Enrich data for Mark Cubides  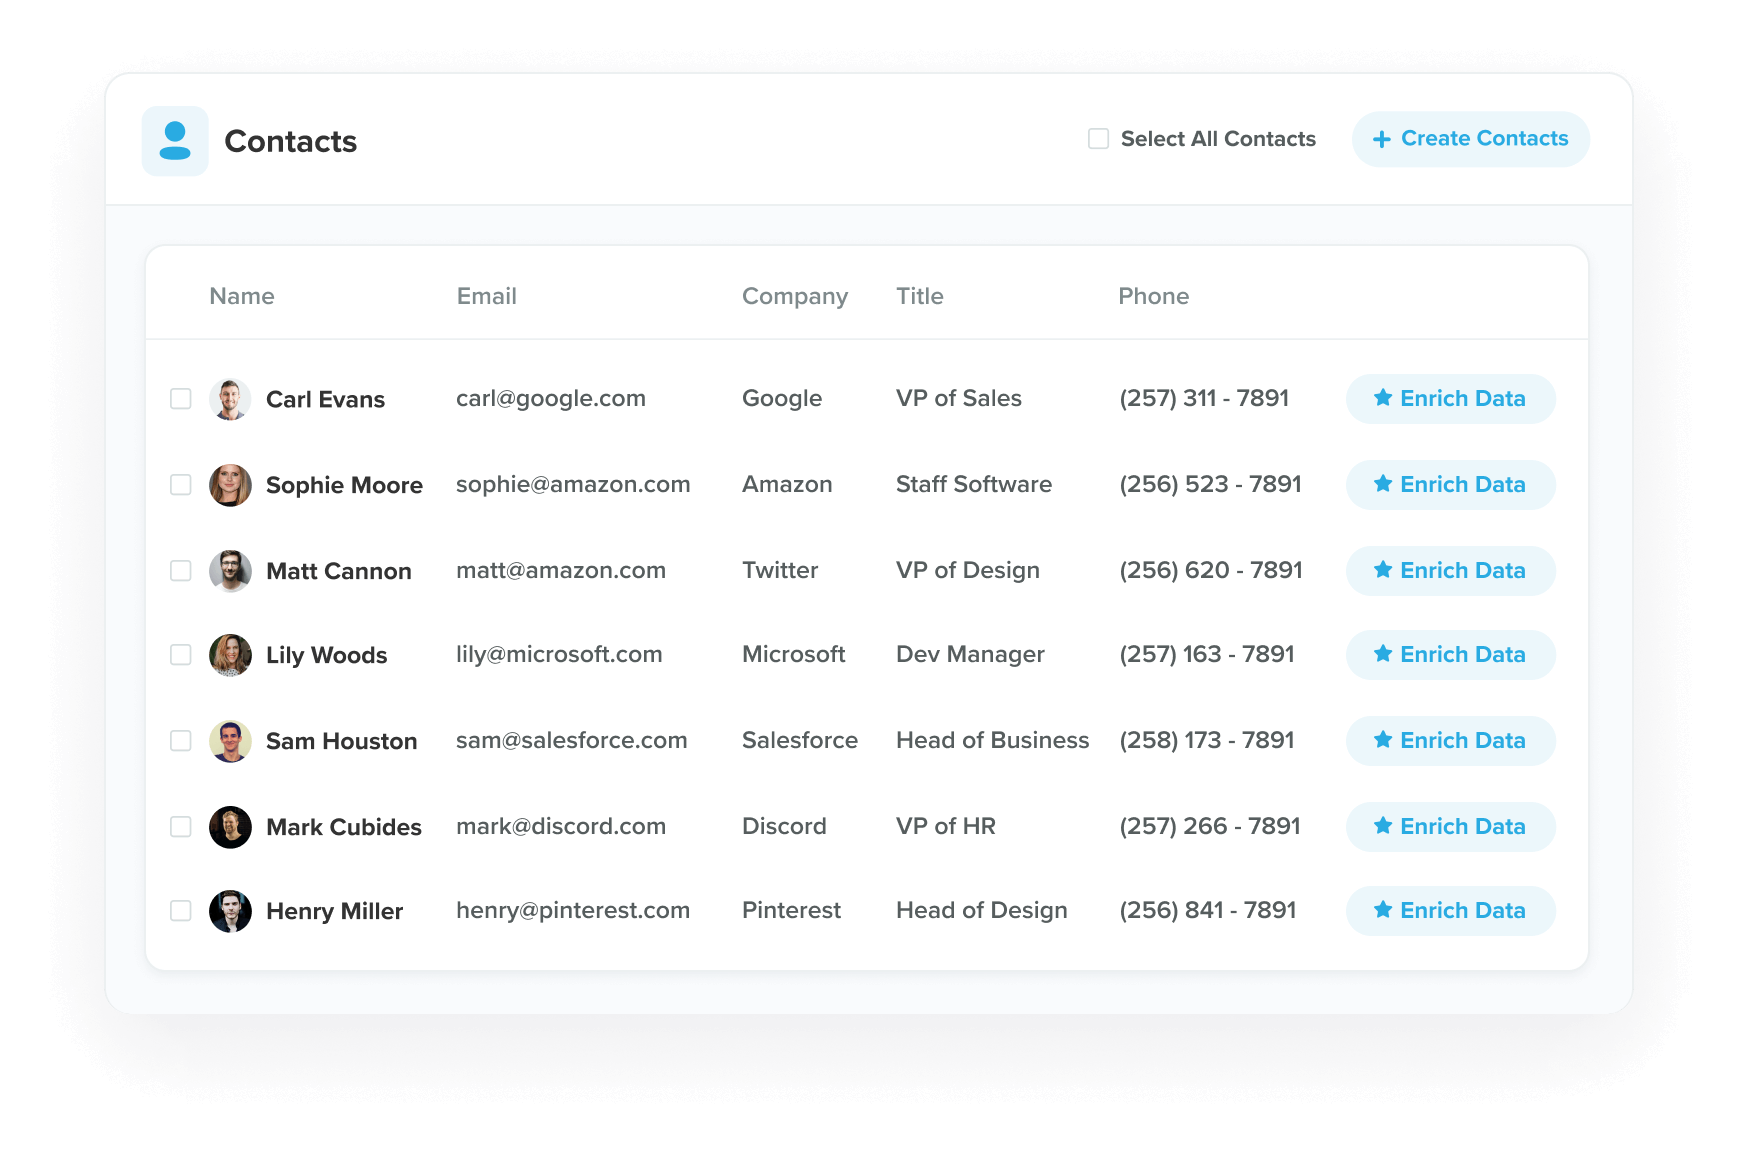coord(1450,827)
